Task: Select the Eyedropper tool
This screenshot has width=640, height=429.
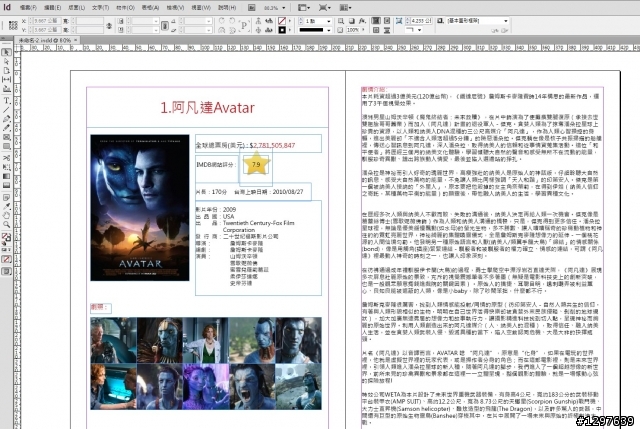Action: (7, 207)
